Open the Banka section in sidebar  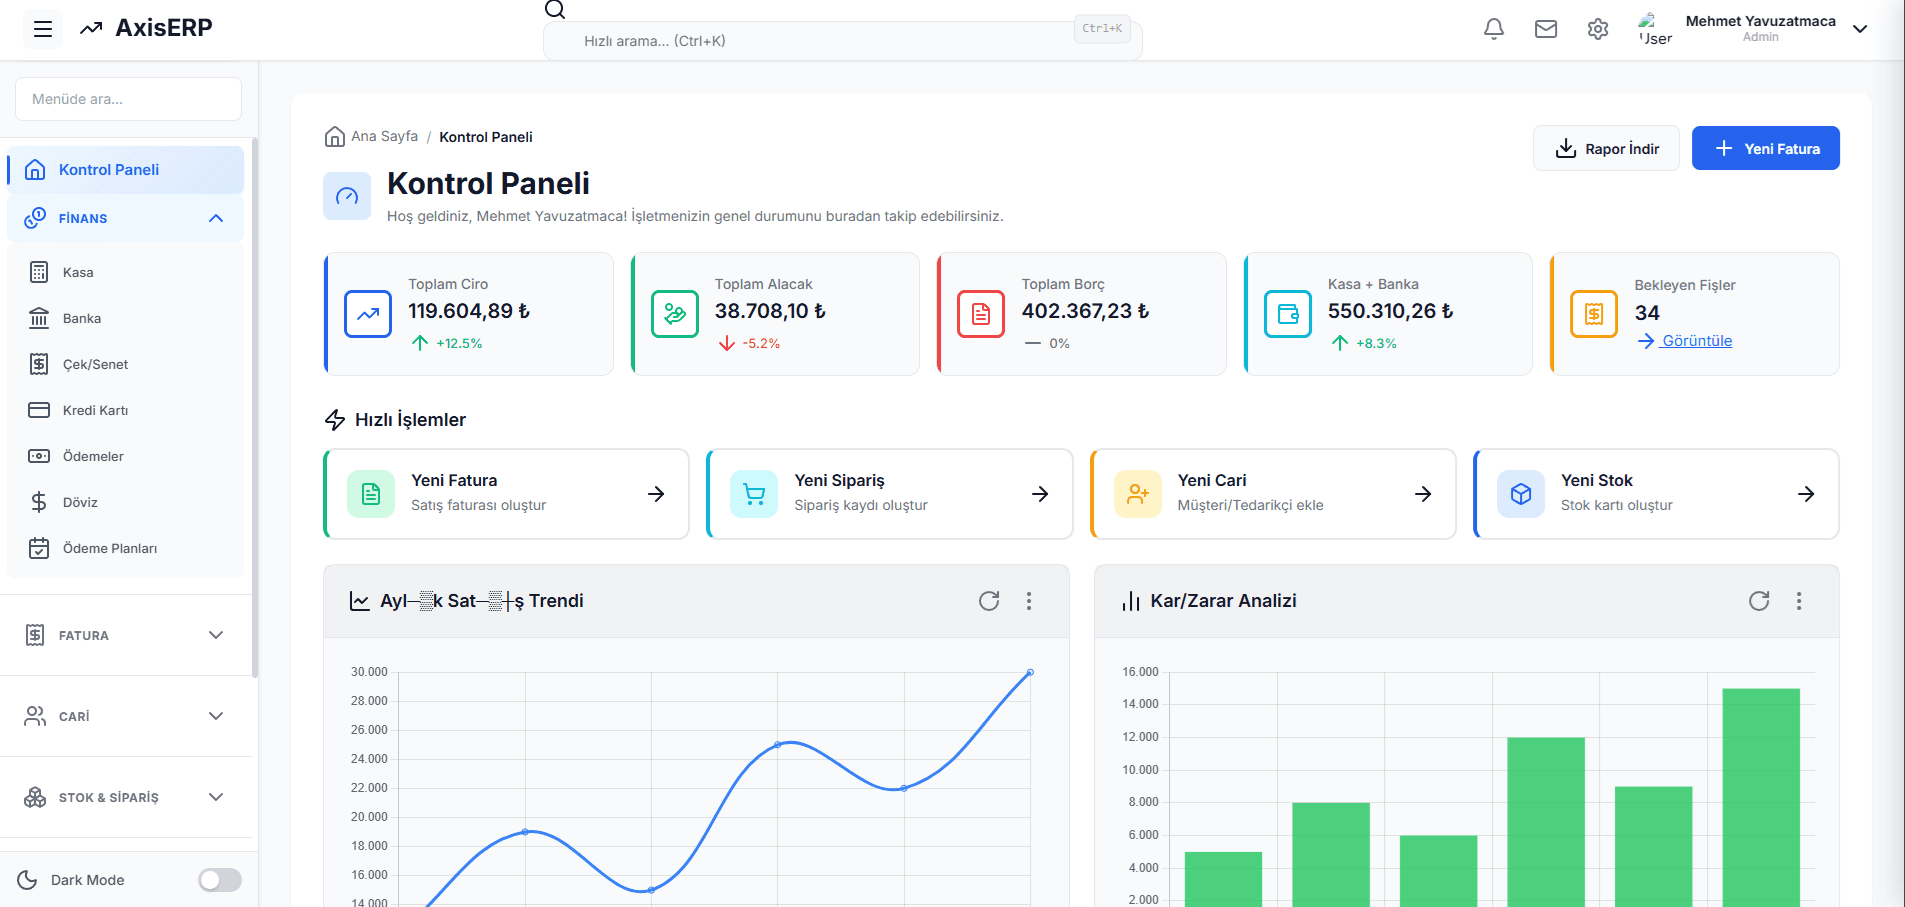click(x=82, y=318)
